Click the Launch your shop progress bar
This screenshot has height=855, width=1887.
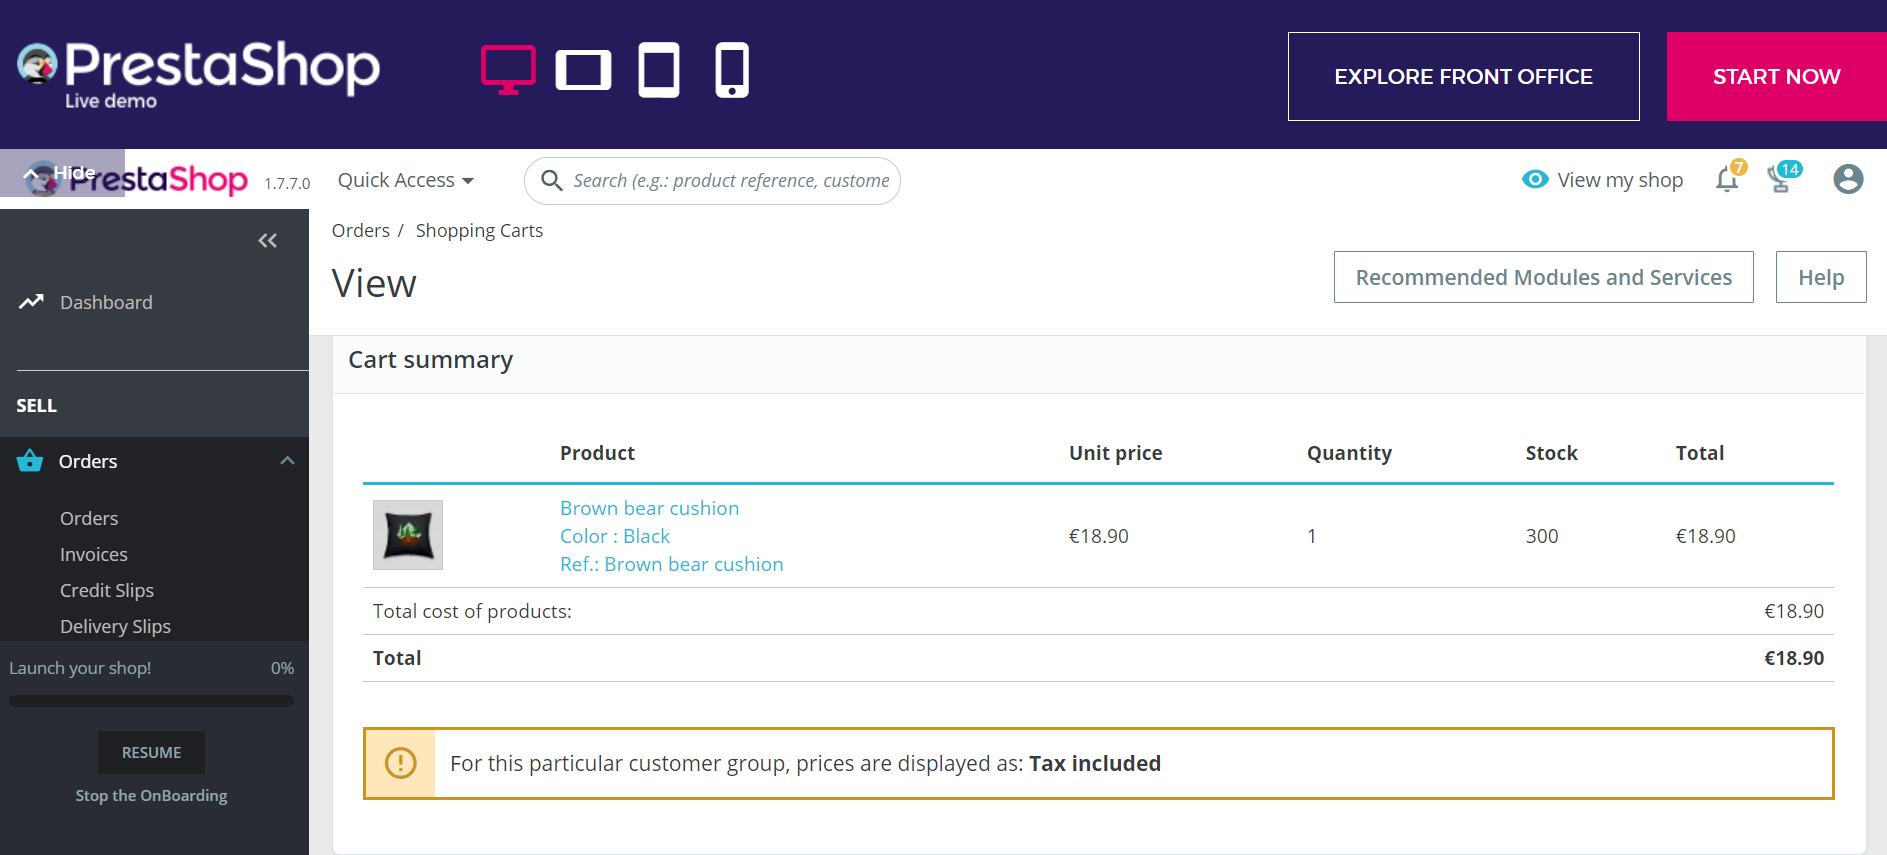[152, 701]
